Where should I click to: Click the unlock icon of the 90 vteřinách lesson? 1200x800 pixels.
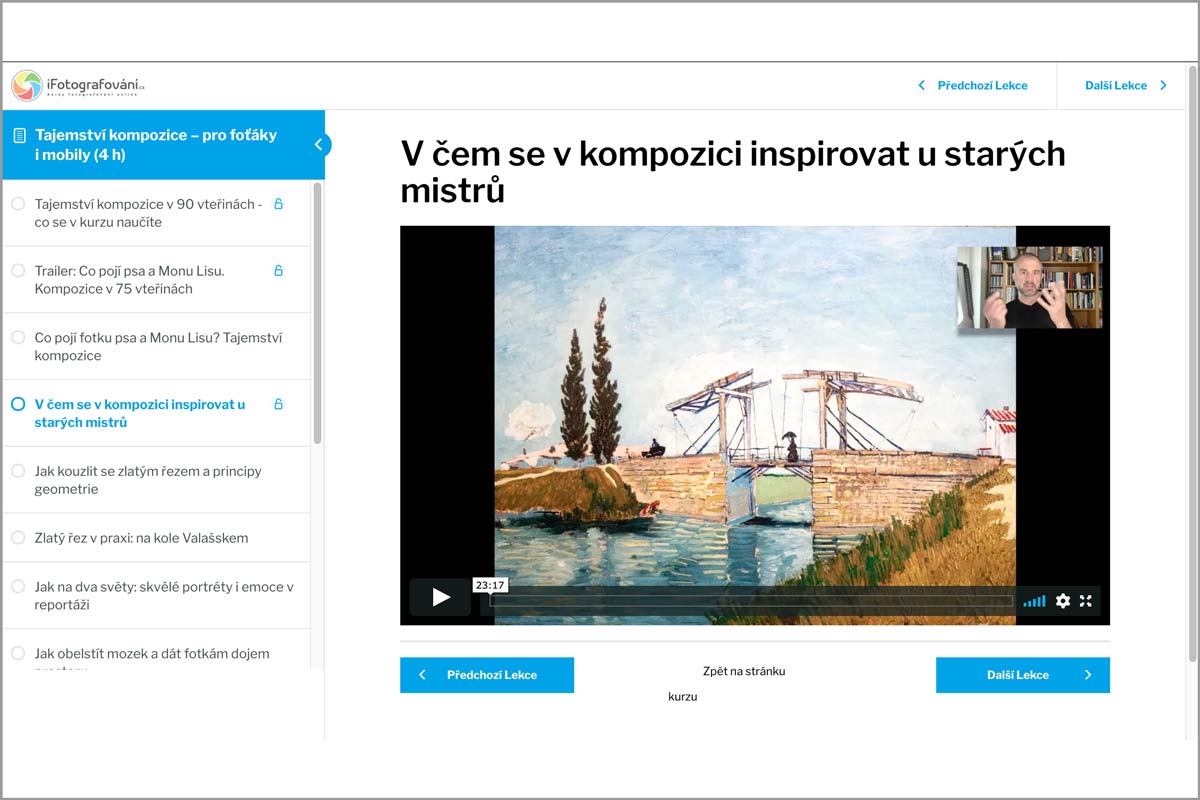tap(279, 204)
